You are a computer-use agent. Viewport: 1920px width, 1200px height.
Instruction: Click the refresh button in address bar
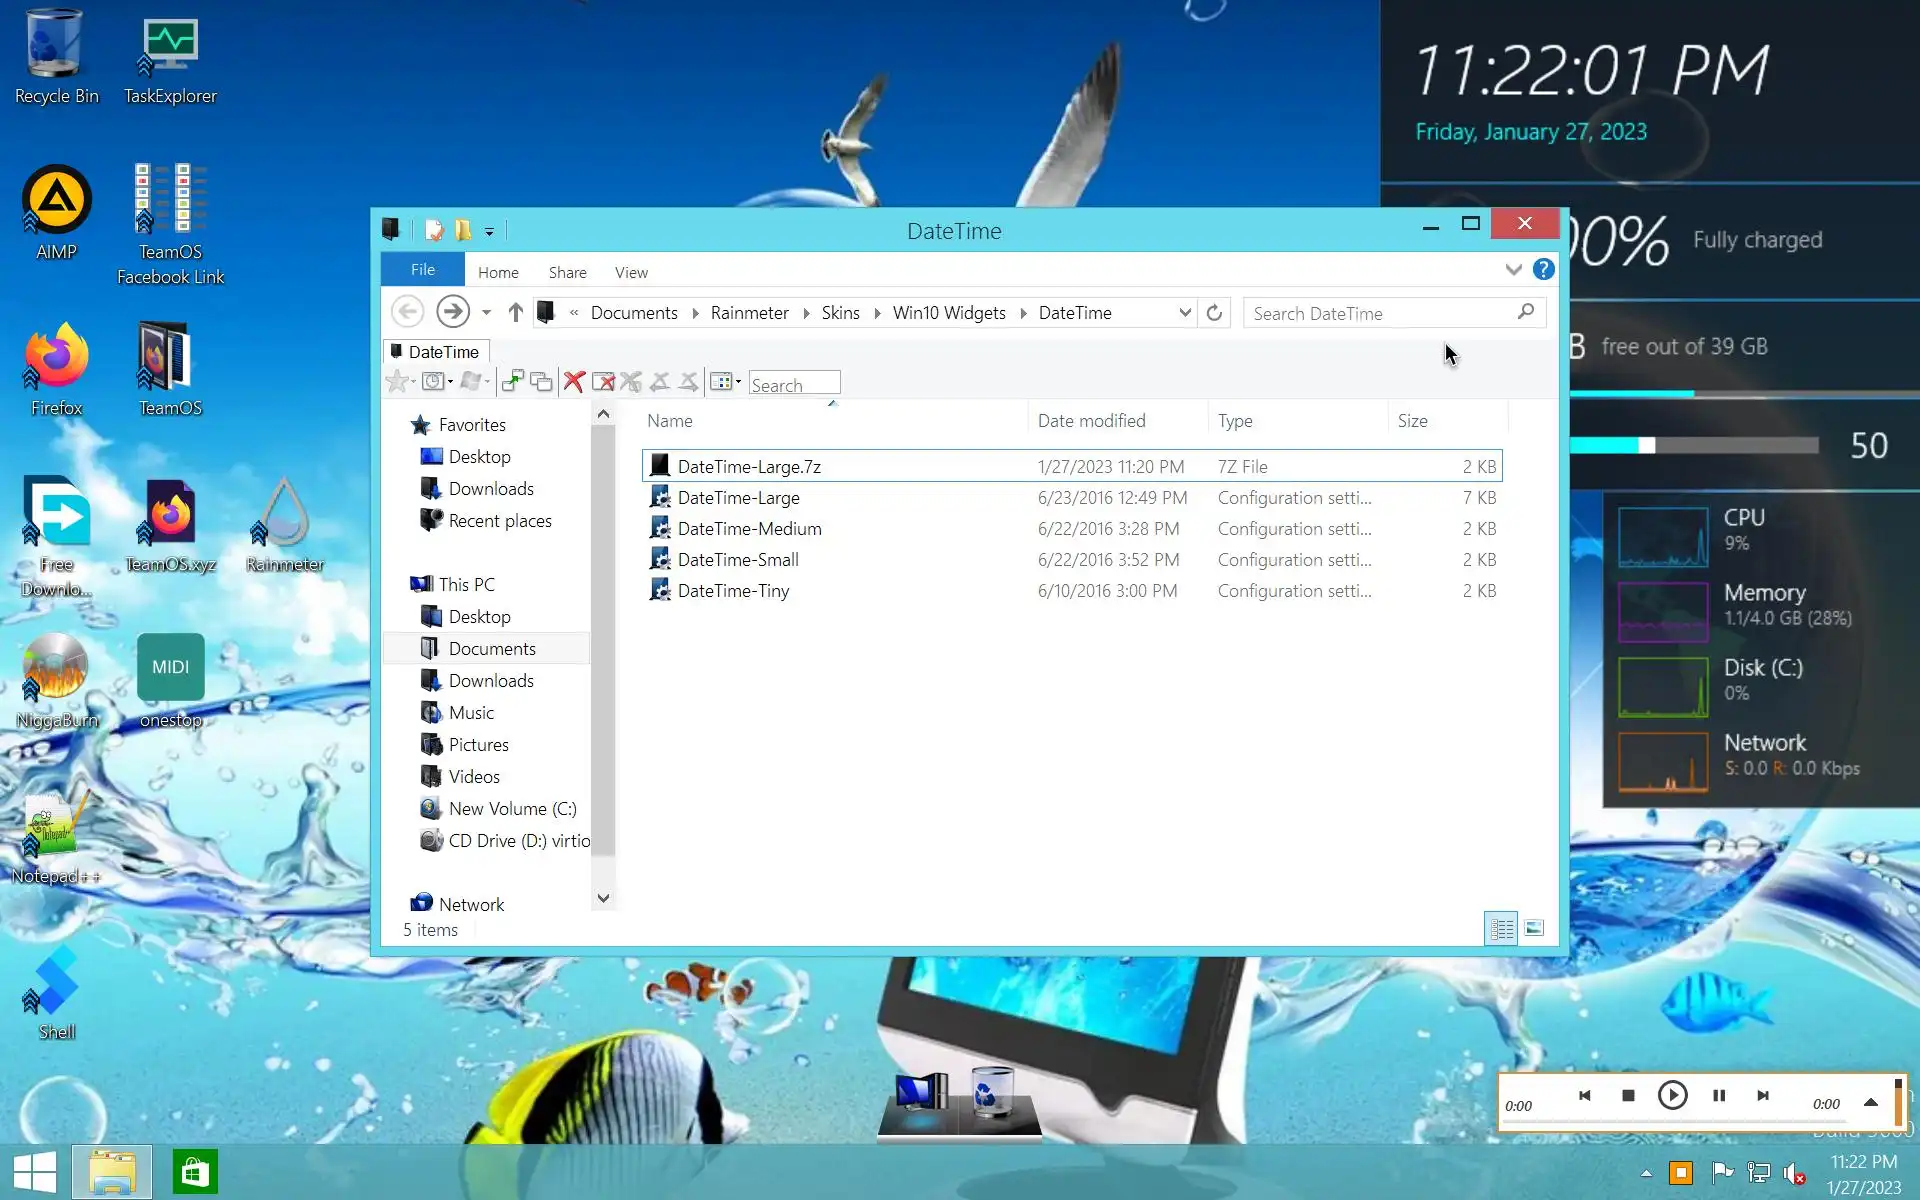point(1214,313)
